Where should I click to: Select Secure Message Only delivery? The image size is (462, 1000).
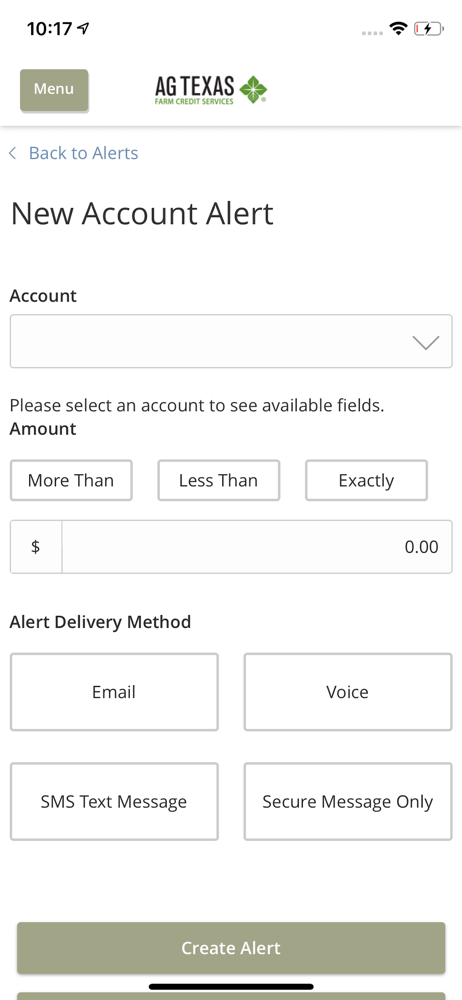pyautogui.click(x=348, y=802)
